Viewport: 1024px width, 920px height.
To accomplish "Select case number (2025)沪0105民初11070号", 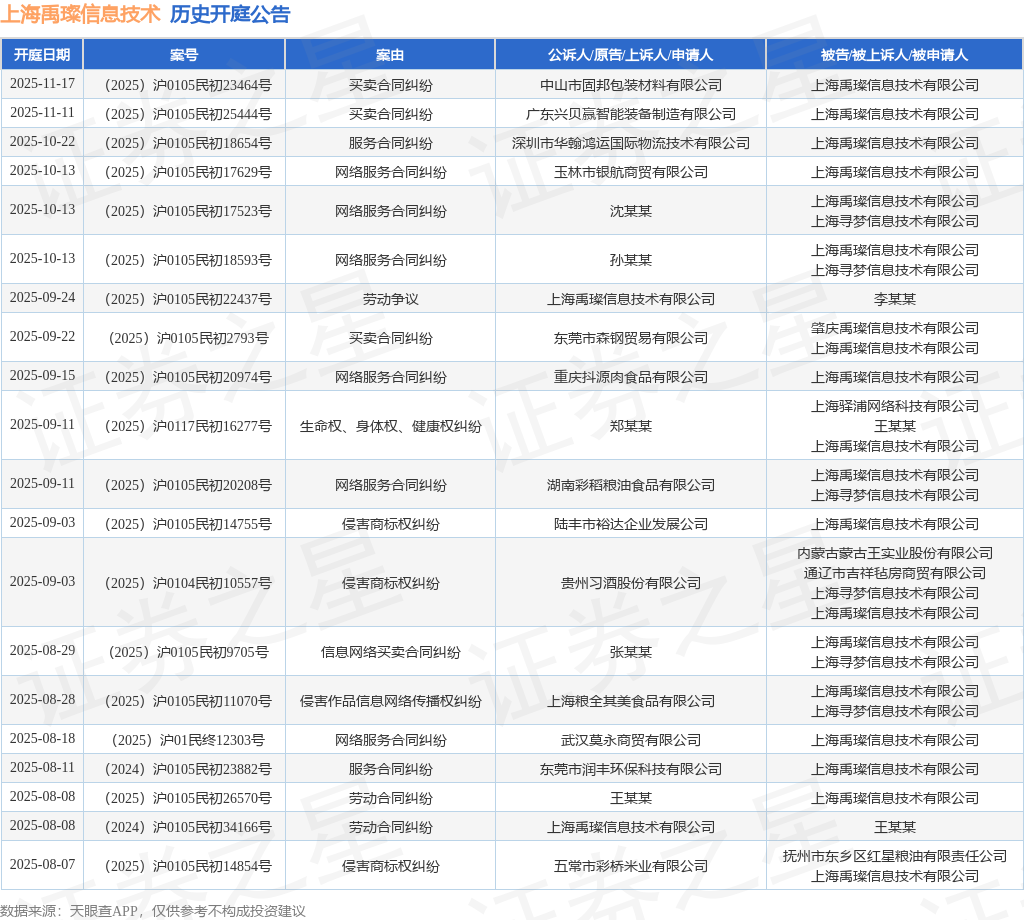I will tap(188, 701).
